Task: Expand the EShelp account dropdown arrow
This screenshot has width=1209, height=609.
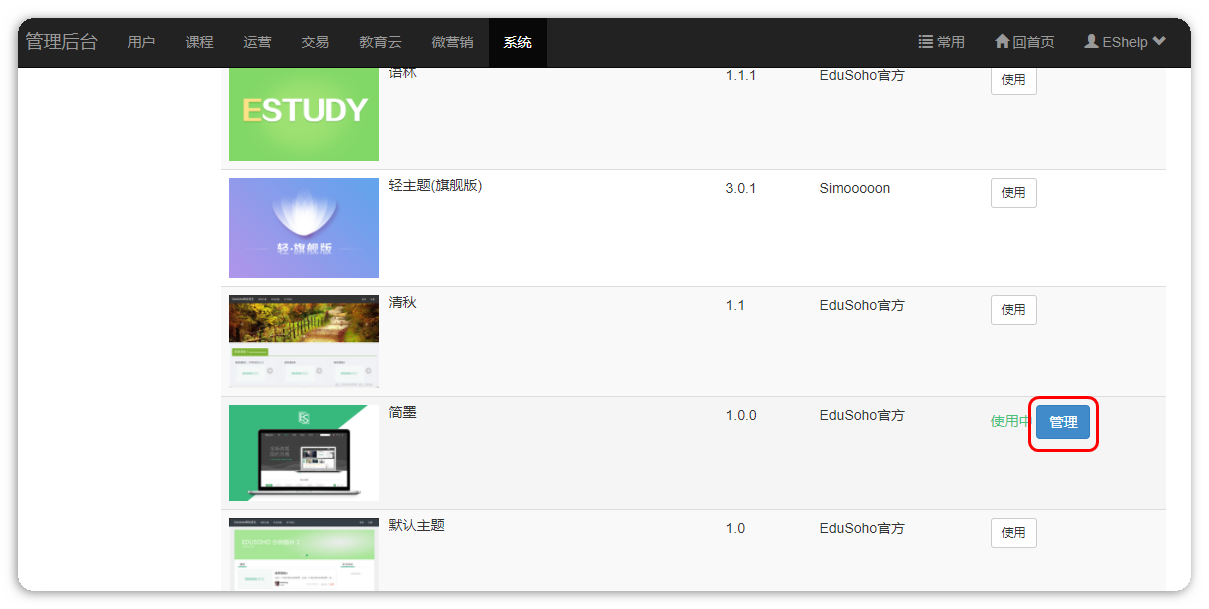Action: pos(1159,42)
